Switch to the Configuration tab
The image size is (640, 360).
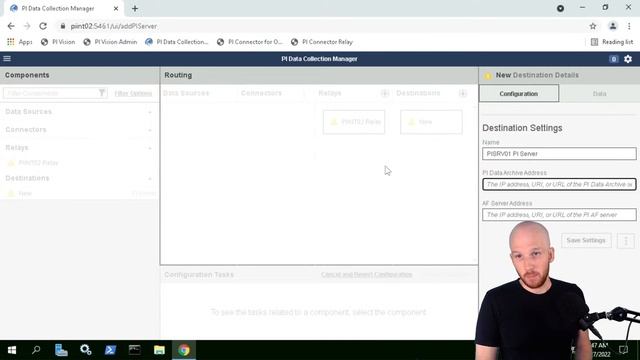(x=519, y=93)
